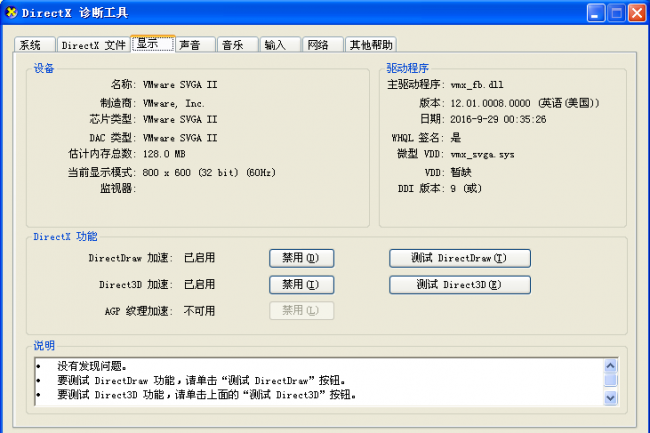
Task: Click Direct3D 加速 status 已启用
Action: 199,284
